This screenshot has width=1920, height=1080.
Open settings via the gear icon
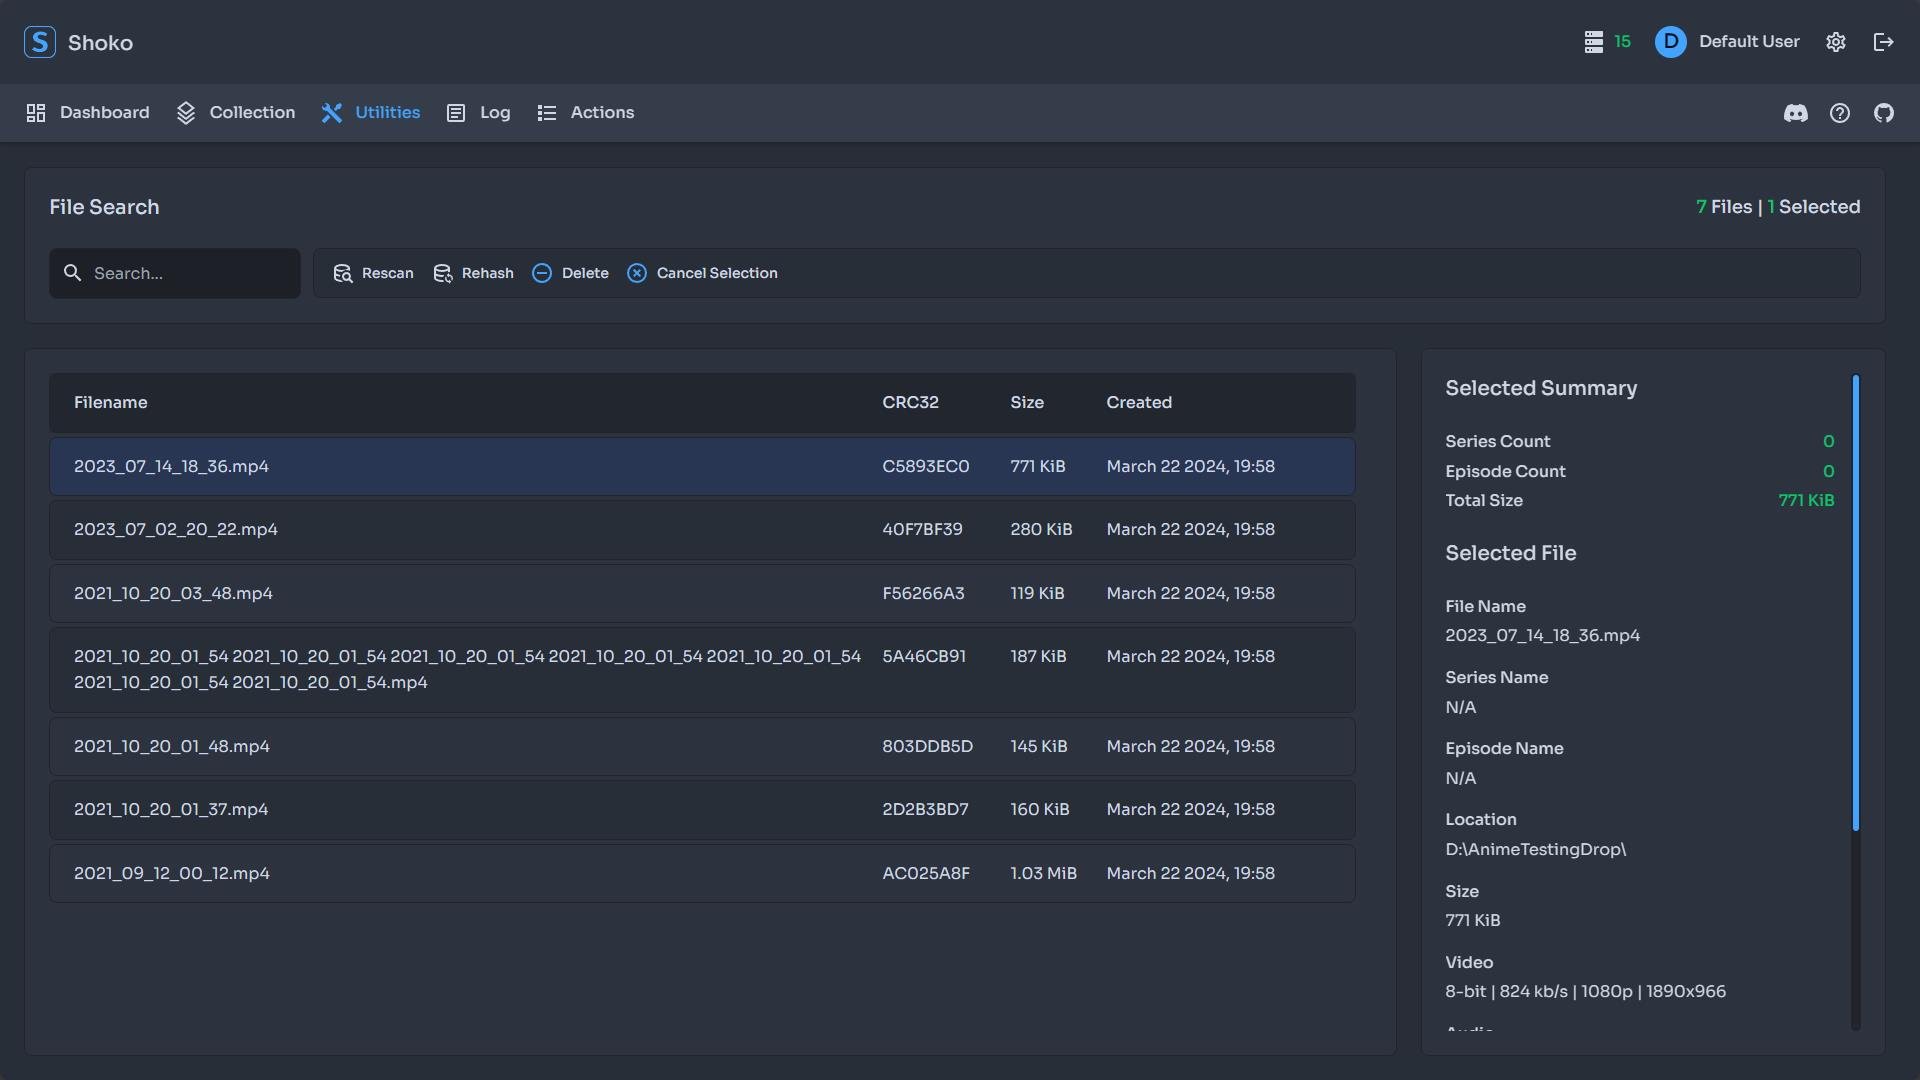pyautogui.click(x=1836, y=42)
